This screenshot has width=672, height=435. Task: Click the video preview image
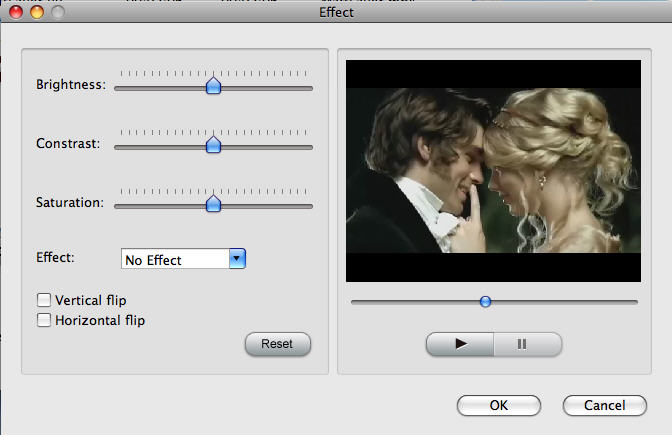pos(493,171)
